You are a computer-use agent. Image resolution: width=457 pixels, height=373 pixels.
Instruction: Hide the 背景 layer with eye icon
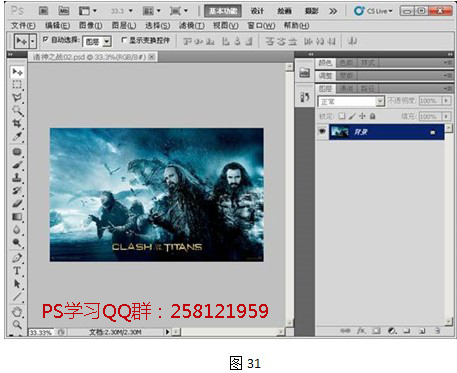tap(322, 131)
